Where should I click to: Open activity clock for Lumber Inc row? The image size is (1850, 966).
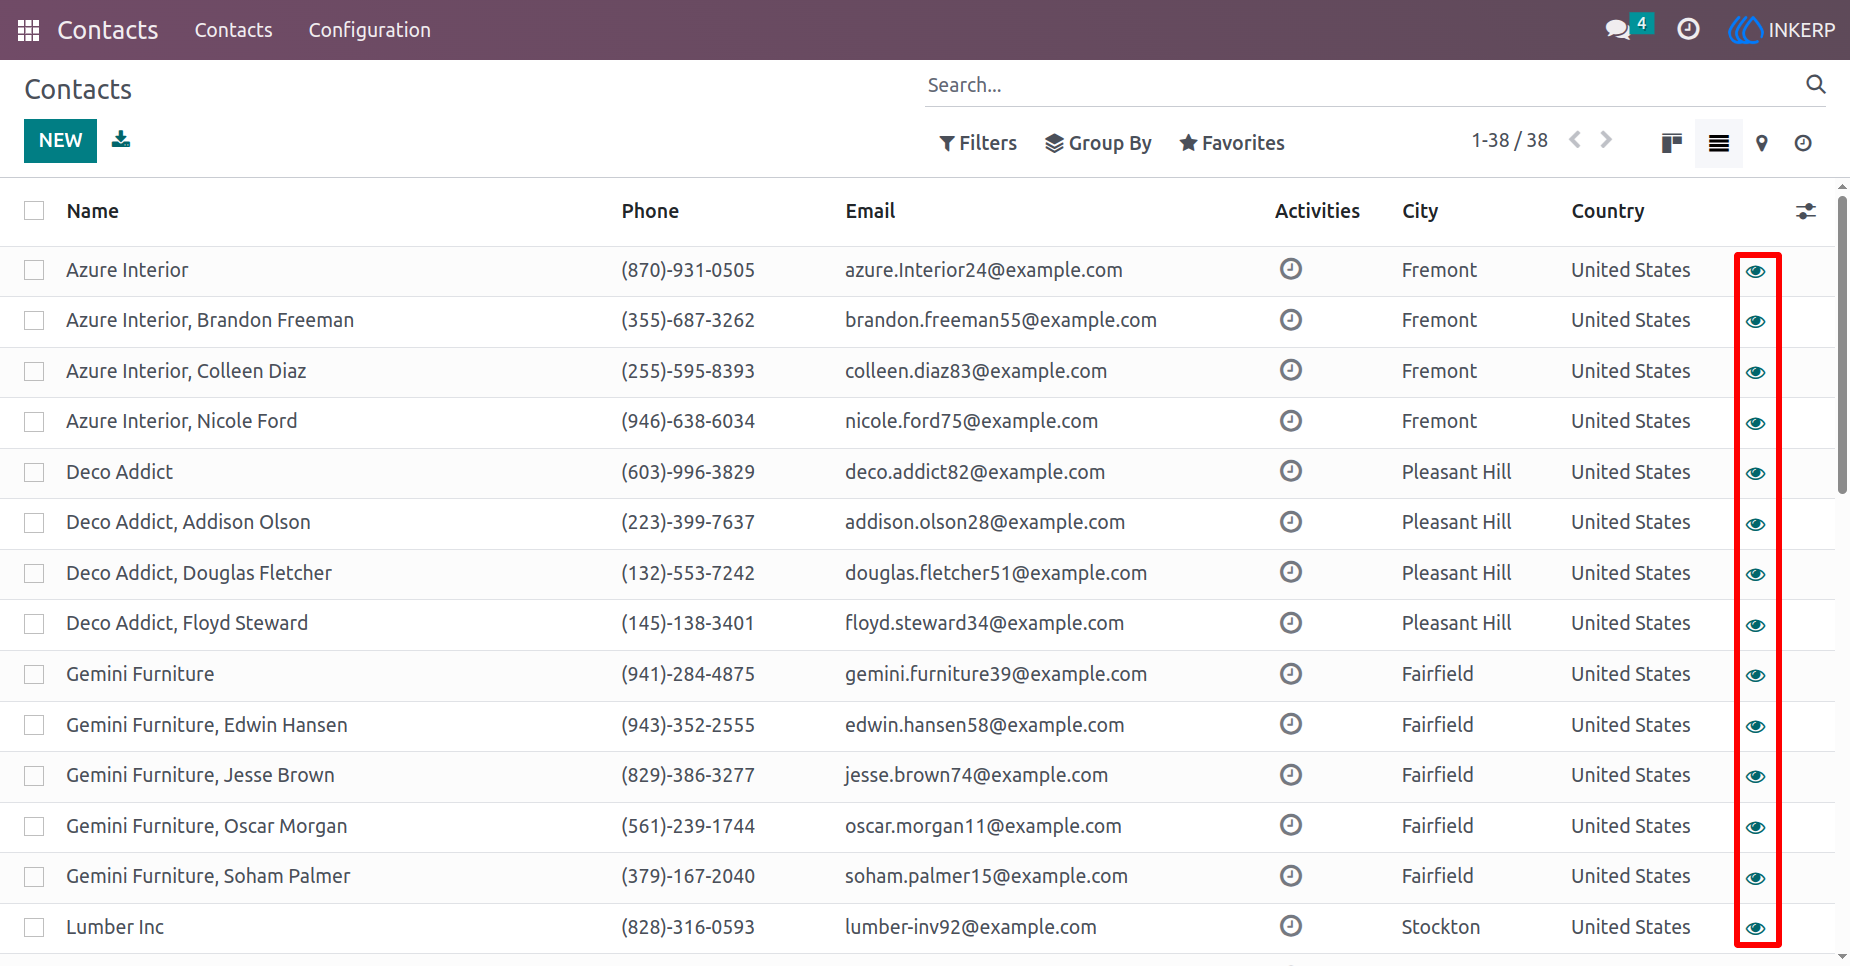(x=1291, y=926)
